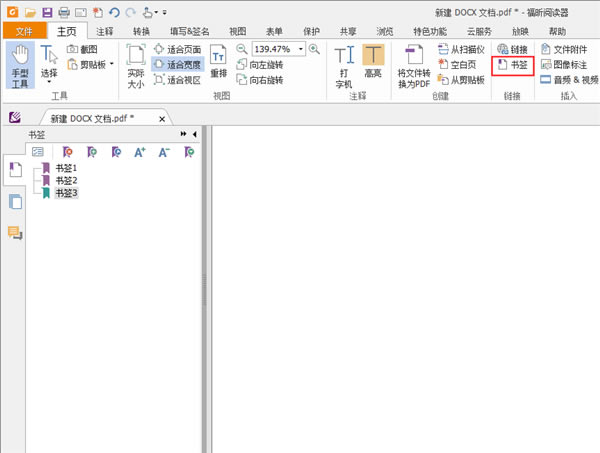
Task: Collapse the bookmark panel with arrow
Action: (195, 134)
